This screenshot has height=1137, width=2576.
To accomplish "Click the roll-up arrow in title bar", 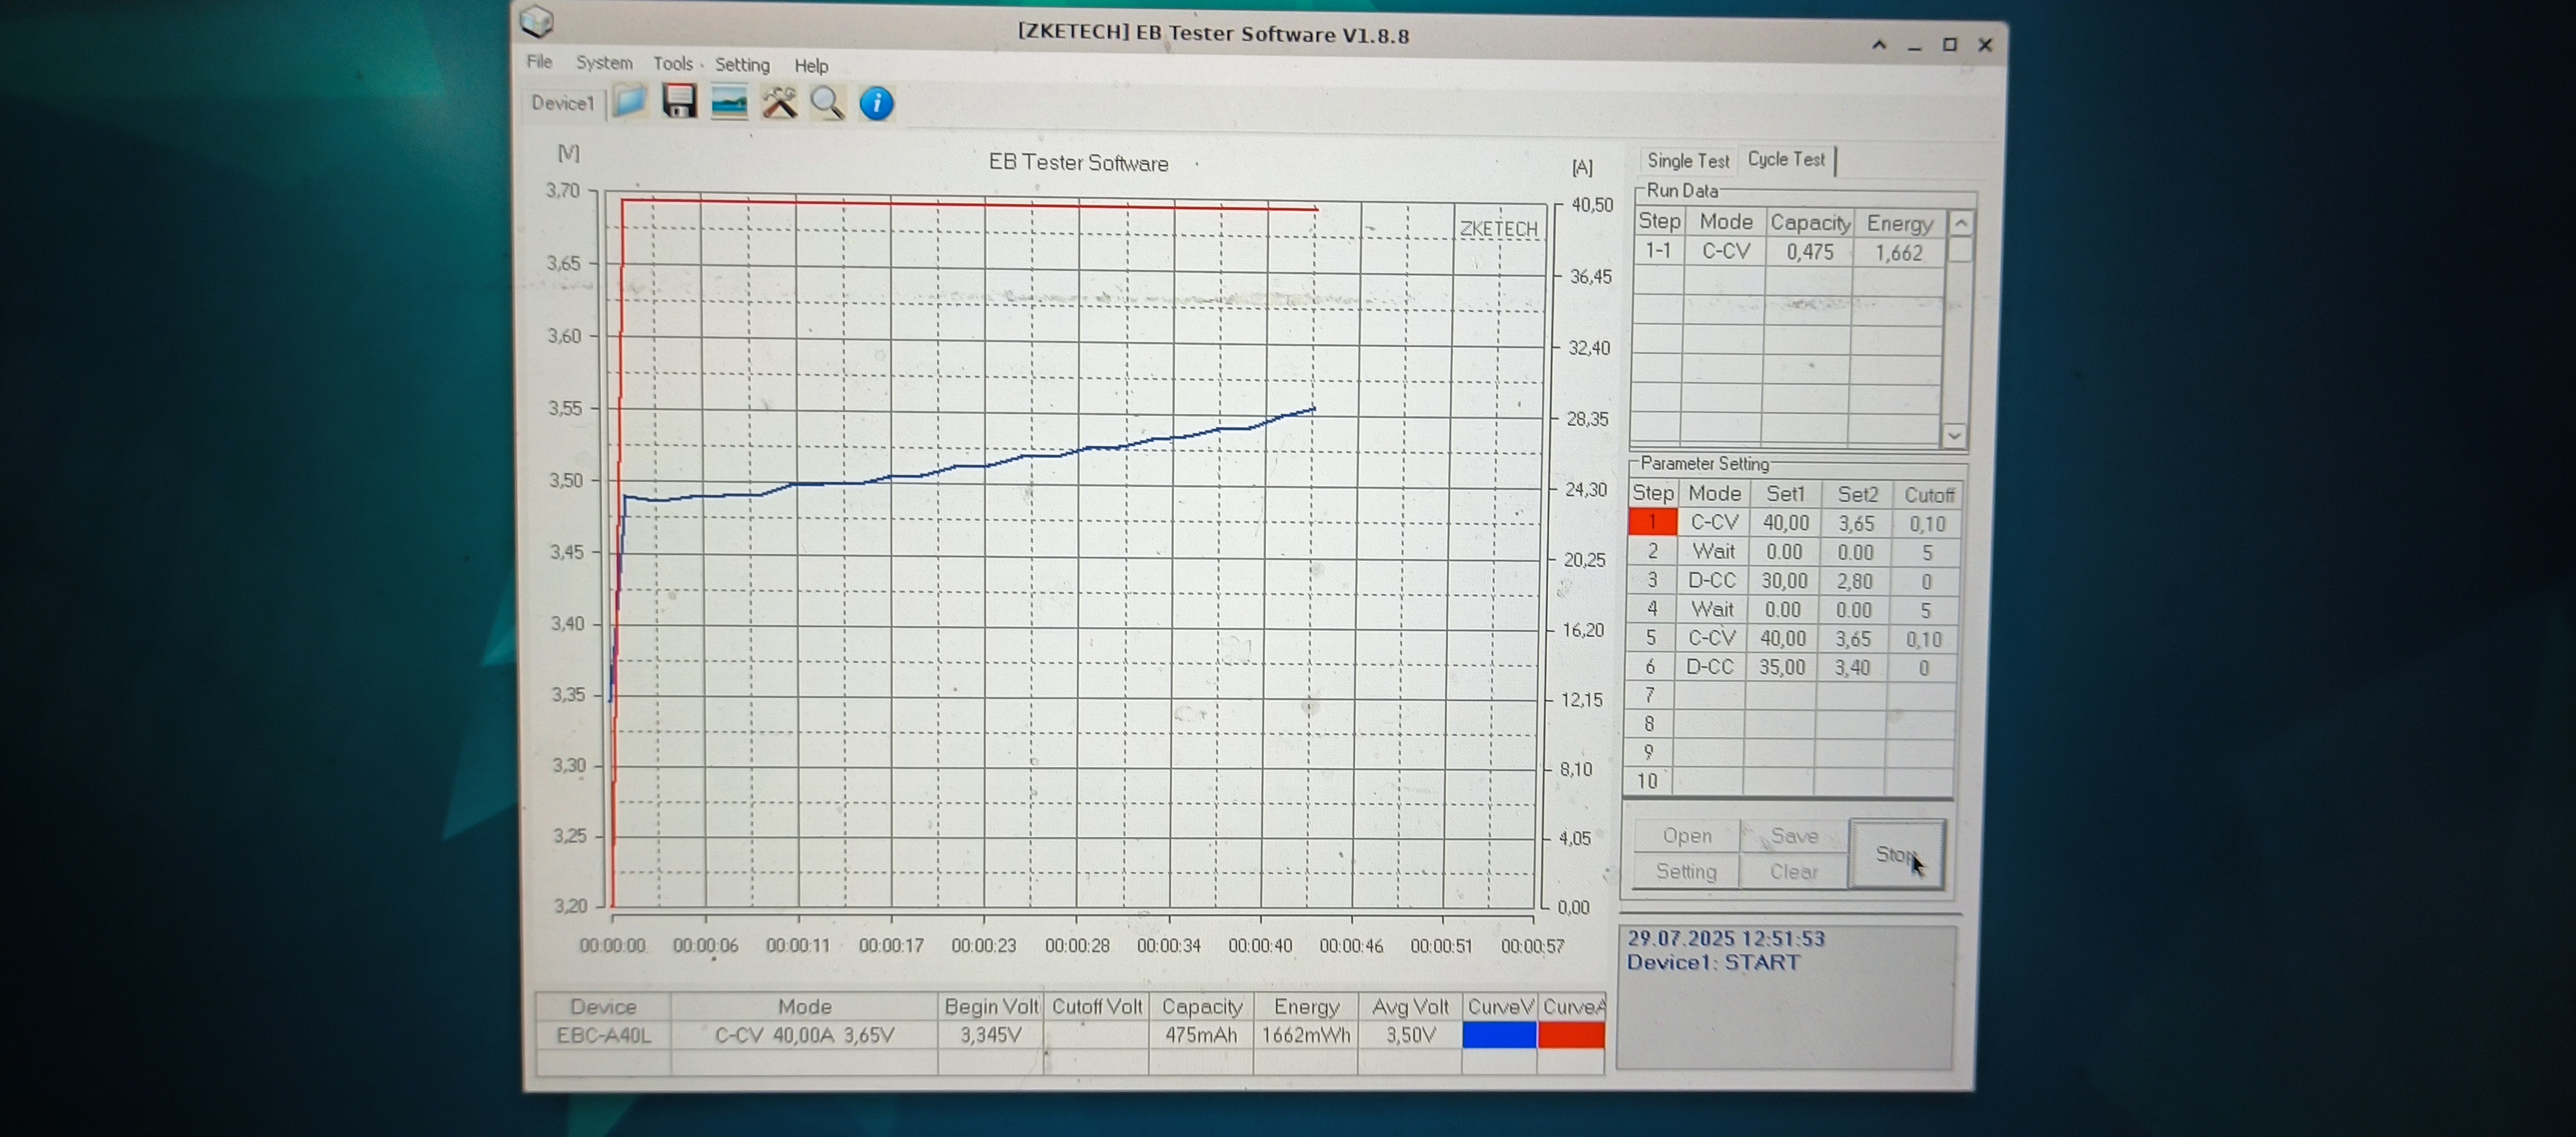I will coord(1879,45).
